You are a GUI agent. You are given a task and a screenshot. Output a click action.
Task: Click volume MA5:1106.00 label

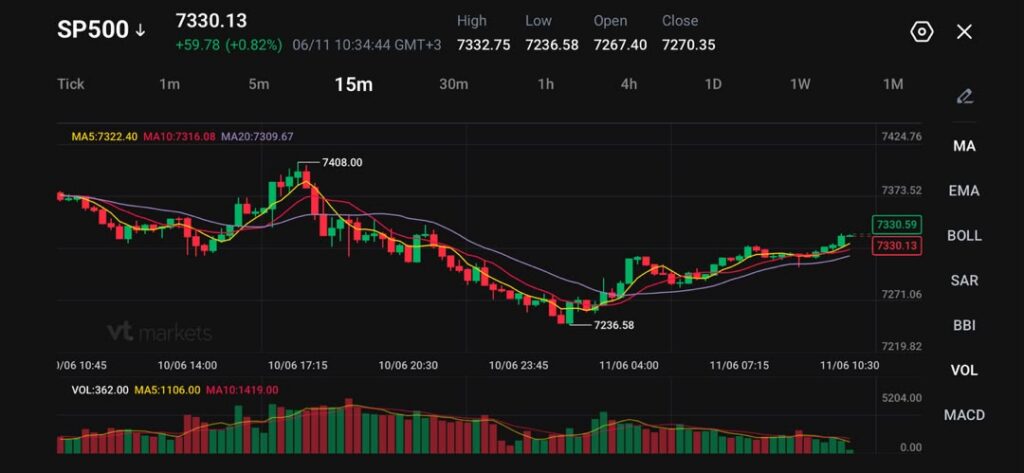click(x=167, y=390)
